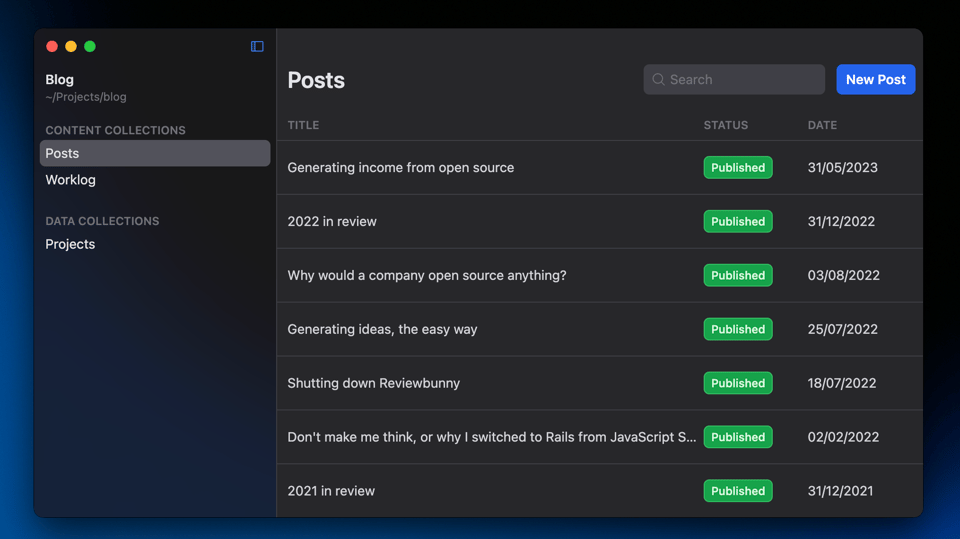960x539 pixels.
Task: Open 'Why would a company open source anything?'
Action: coord(426,276)
